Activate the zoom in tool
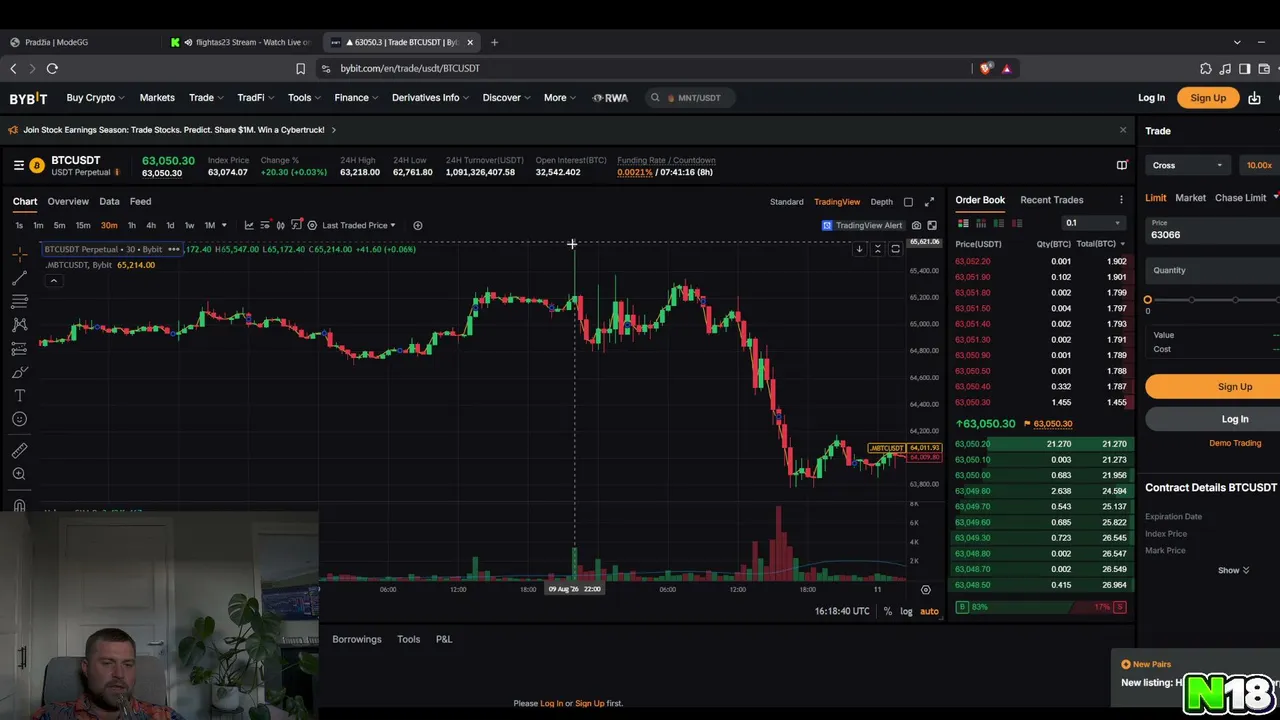 19,474
